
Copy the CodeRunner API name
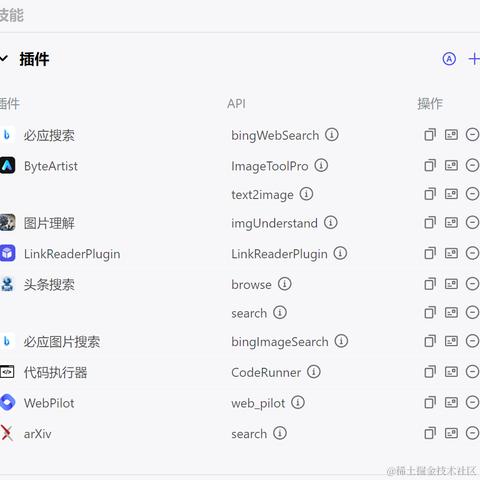[x=430, y=372]
